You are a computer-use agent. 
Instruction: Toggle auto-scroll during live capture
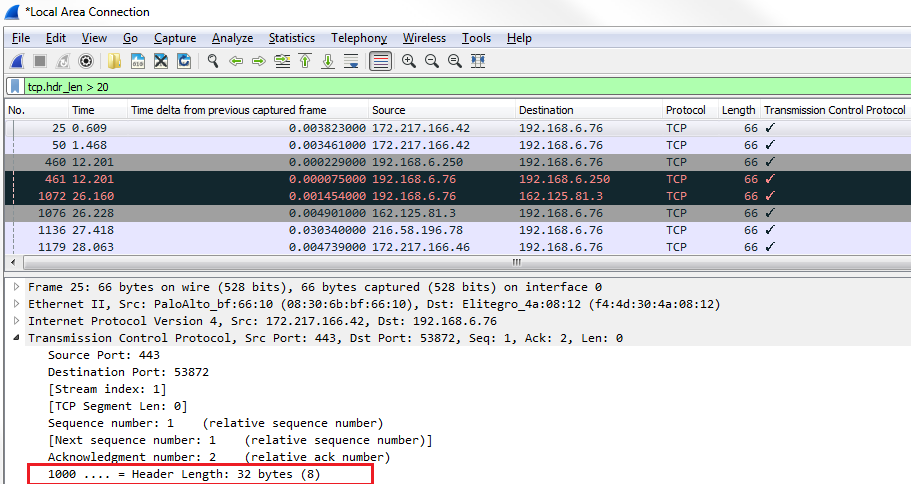351,61
